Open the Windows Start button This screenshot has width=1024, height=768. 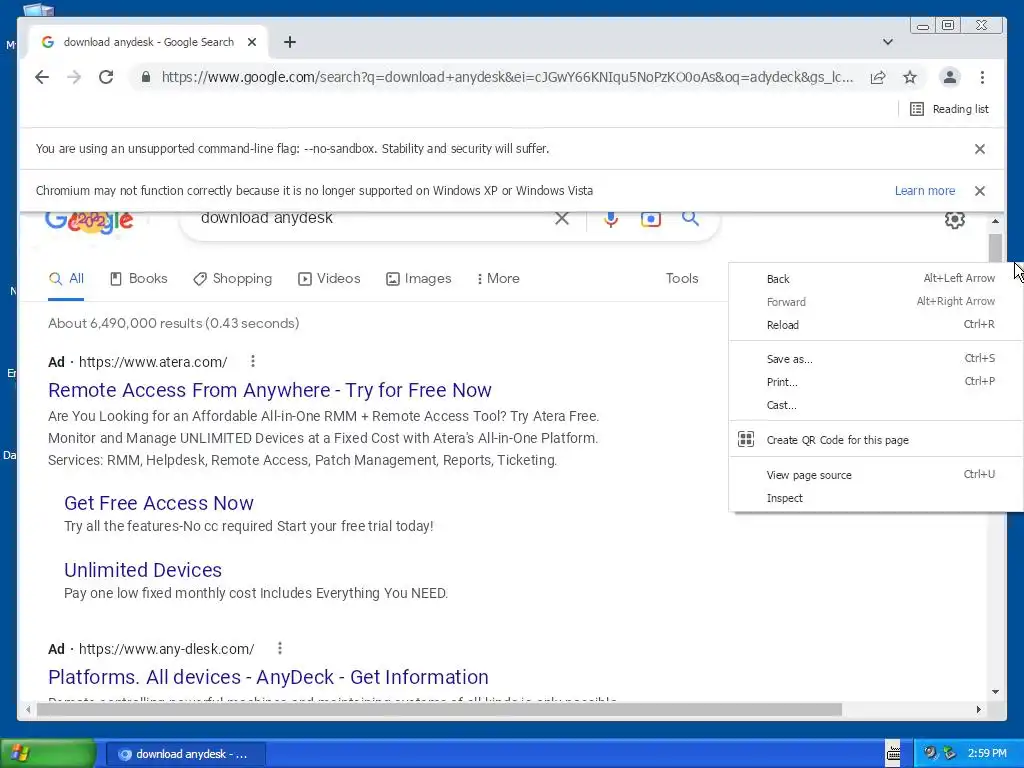pyautogui.click(x=47, y=754)
